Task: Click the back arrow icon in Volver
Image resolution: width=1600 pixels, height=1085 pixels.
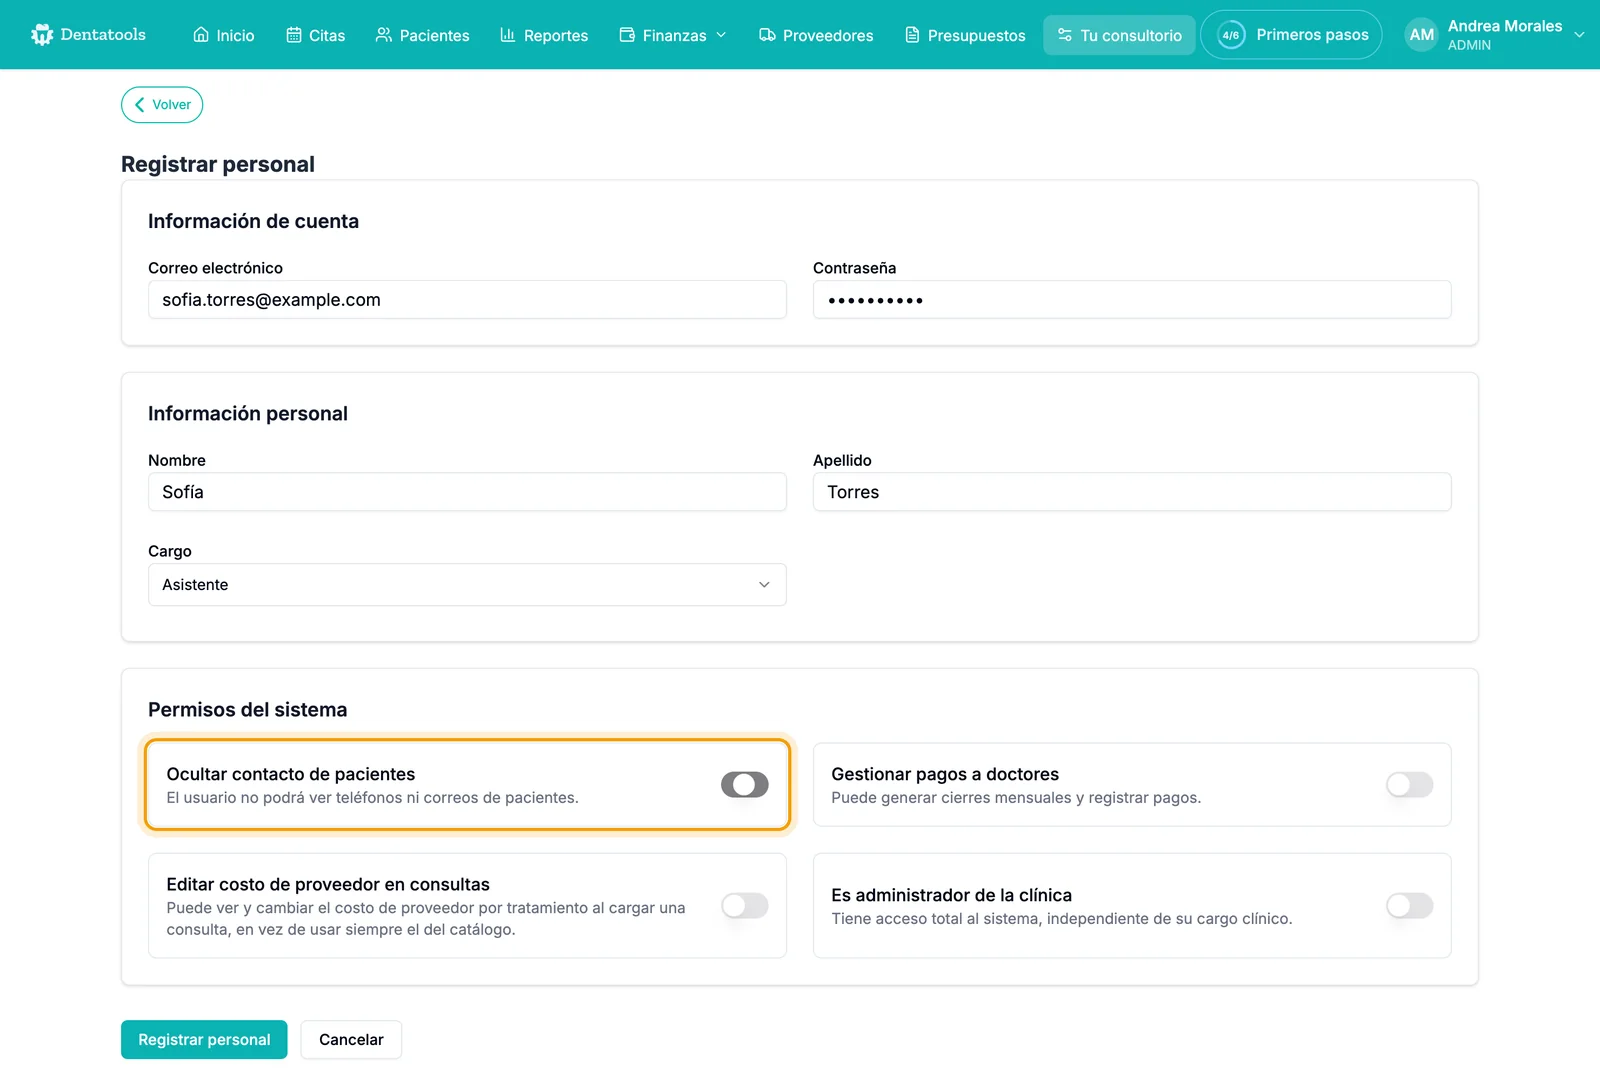Action: click(140, 104)
